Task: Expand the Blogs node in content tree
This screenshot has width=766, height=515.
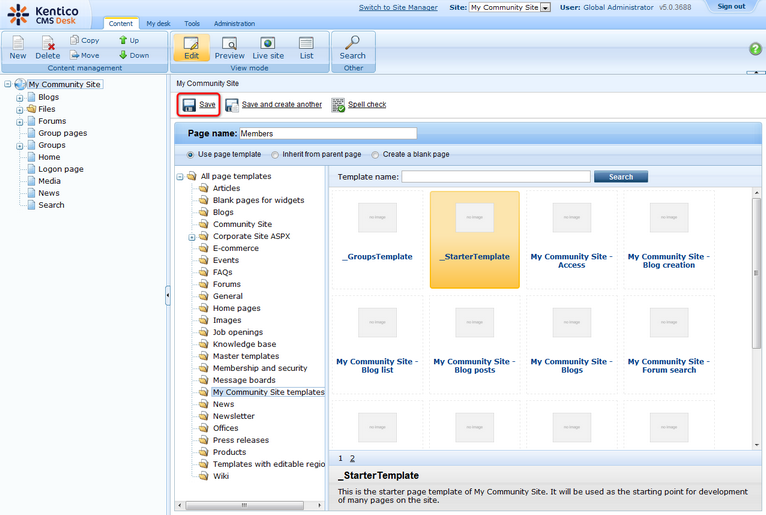Action: click(19, 98)
